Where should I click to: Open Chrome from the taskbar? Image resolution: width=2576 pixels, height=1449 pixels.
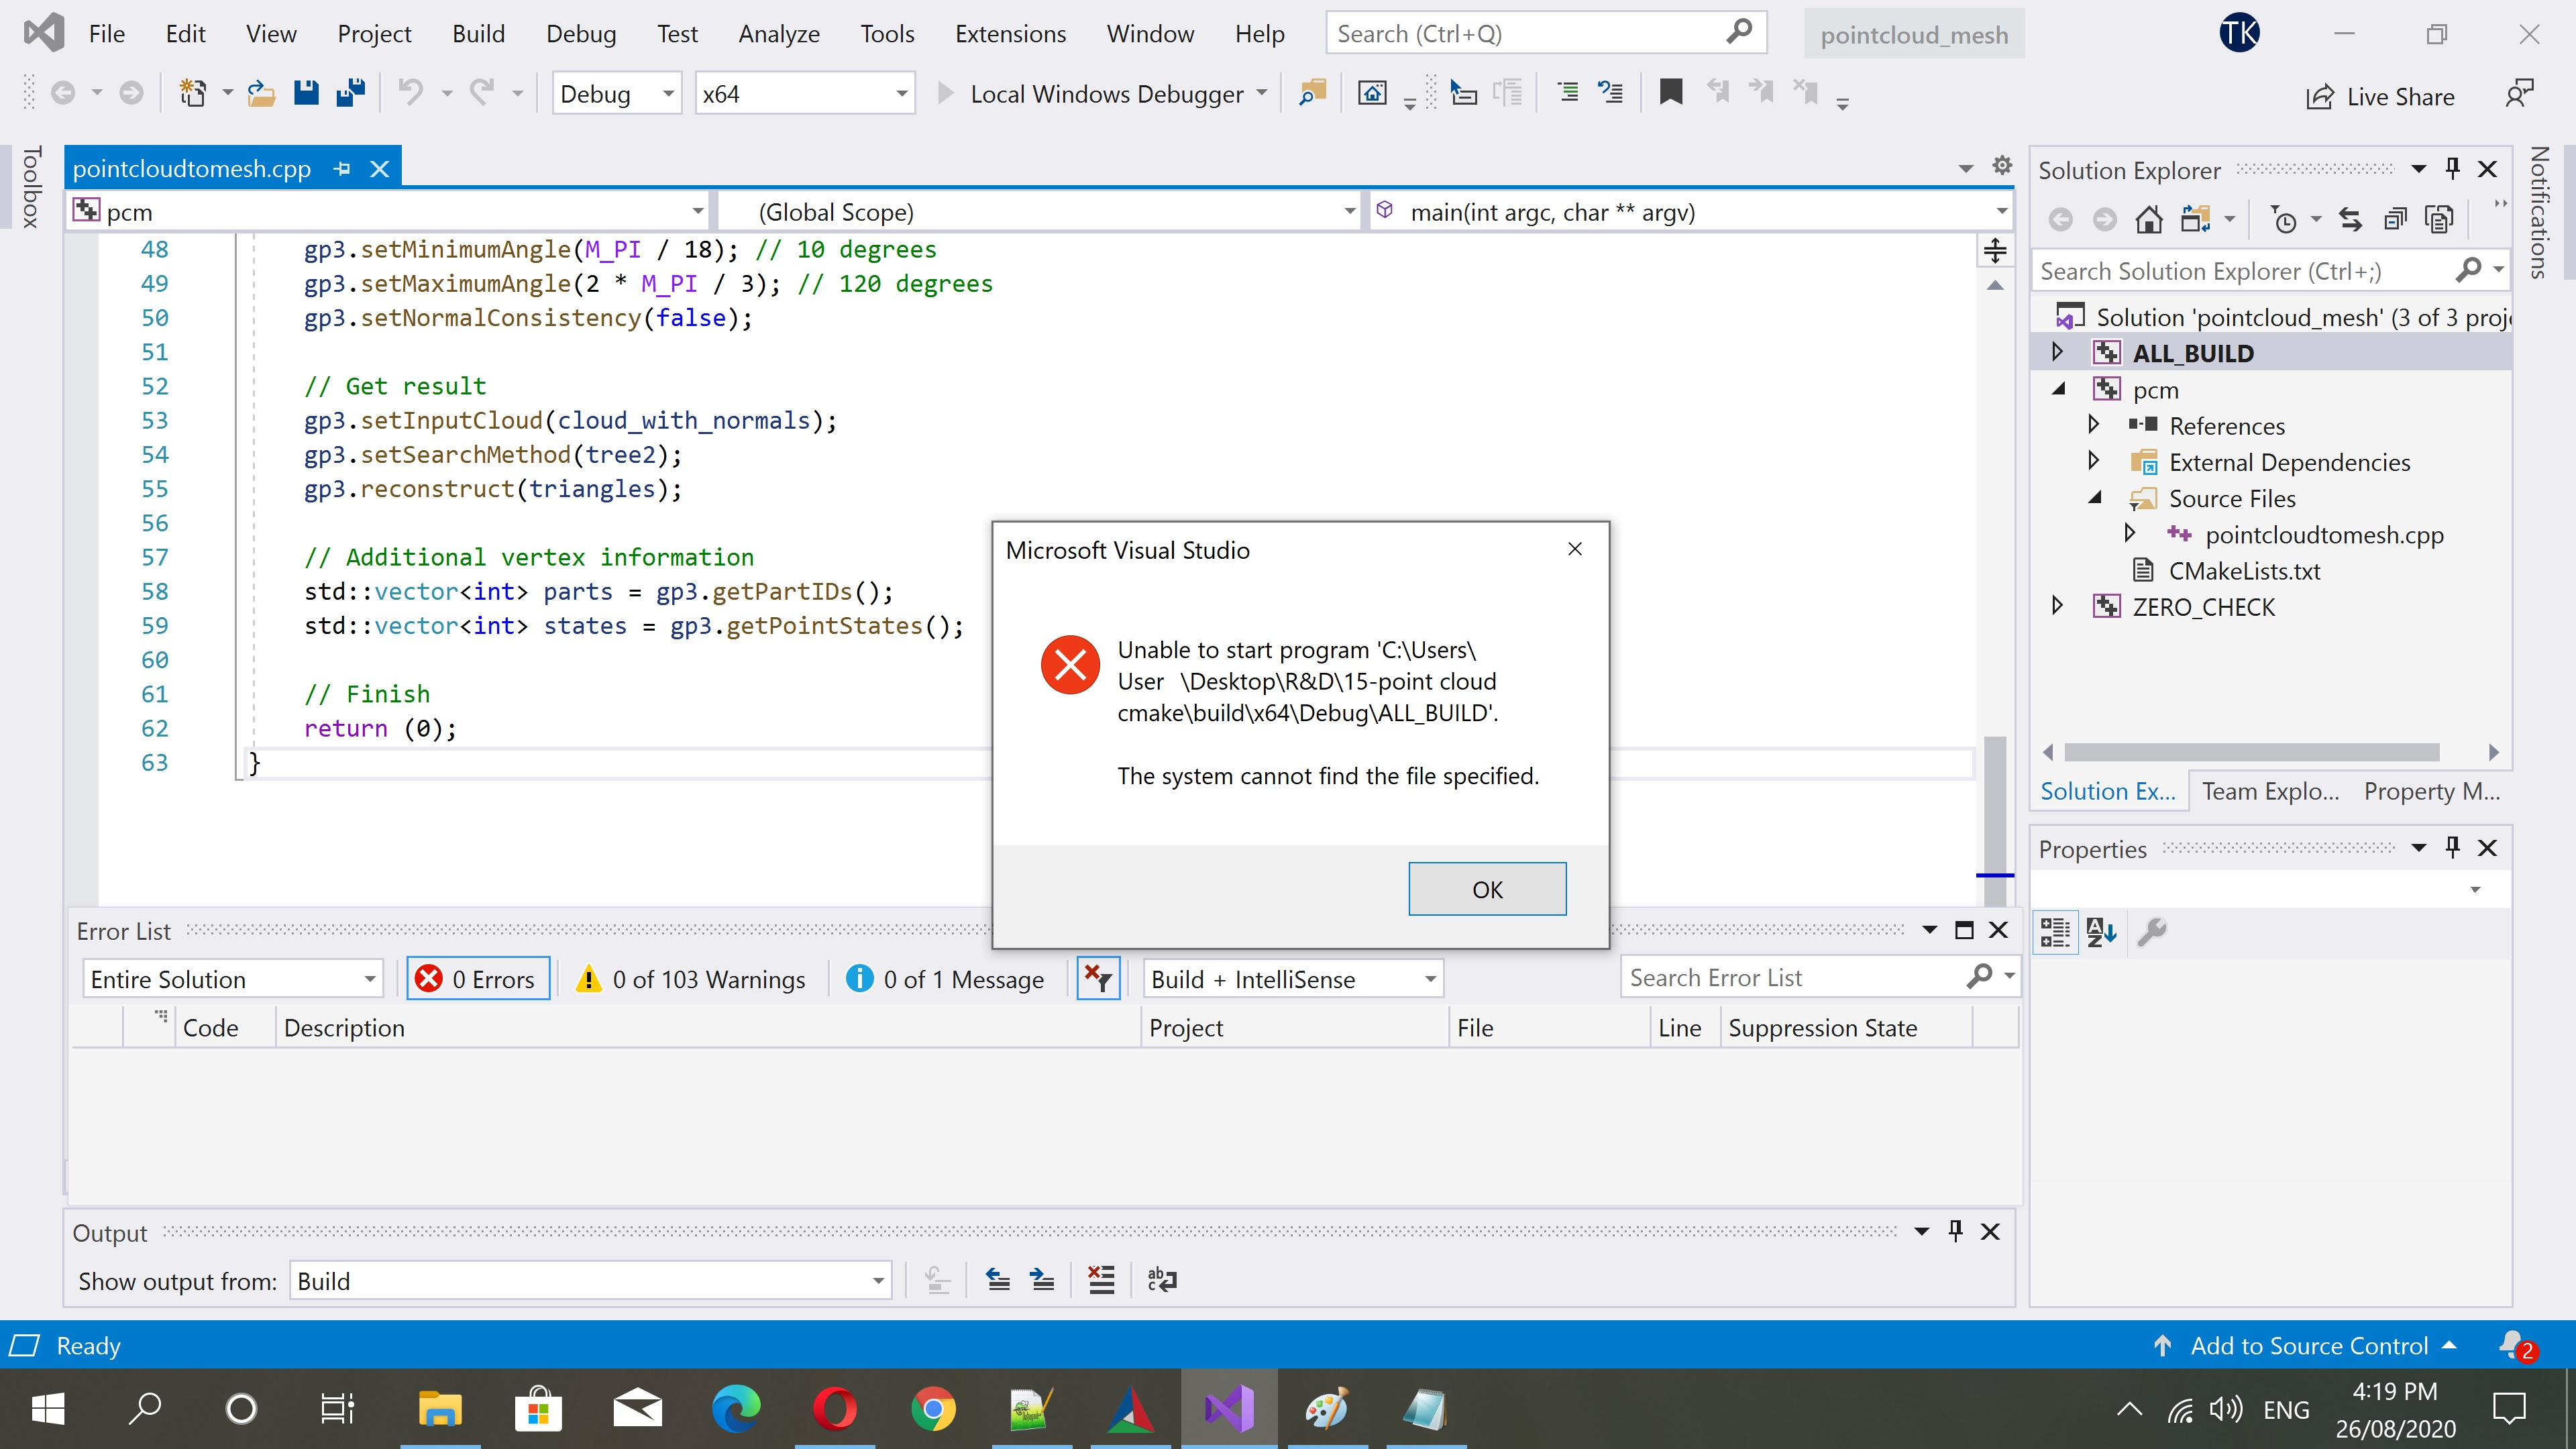coord(933,1410)
